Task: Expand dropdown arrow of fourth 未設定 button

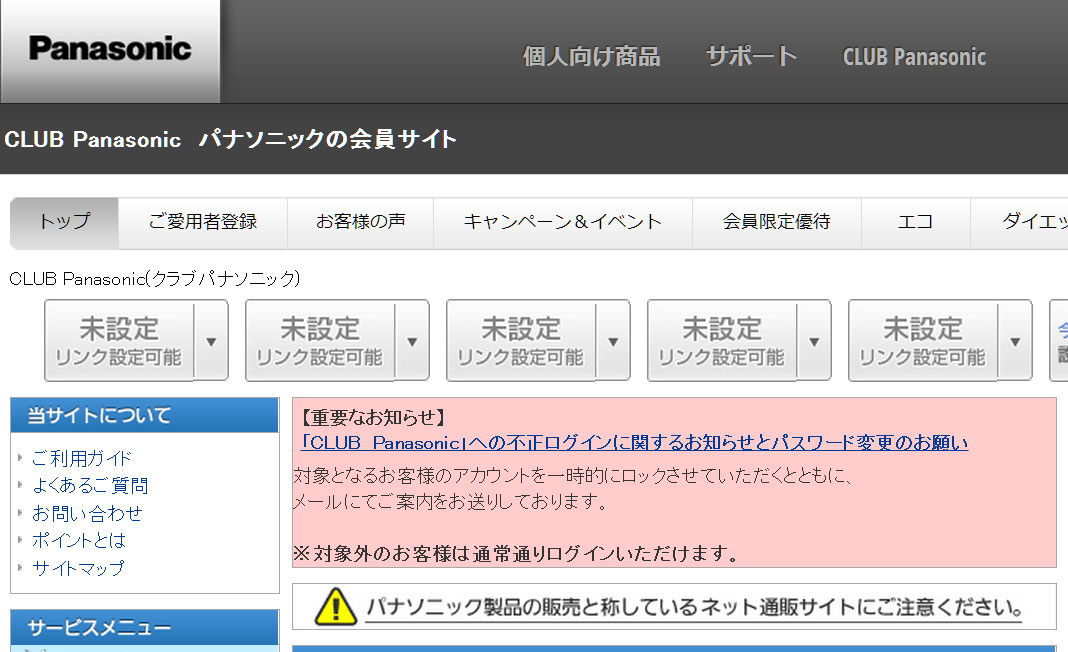Action: tap(814, 341)
